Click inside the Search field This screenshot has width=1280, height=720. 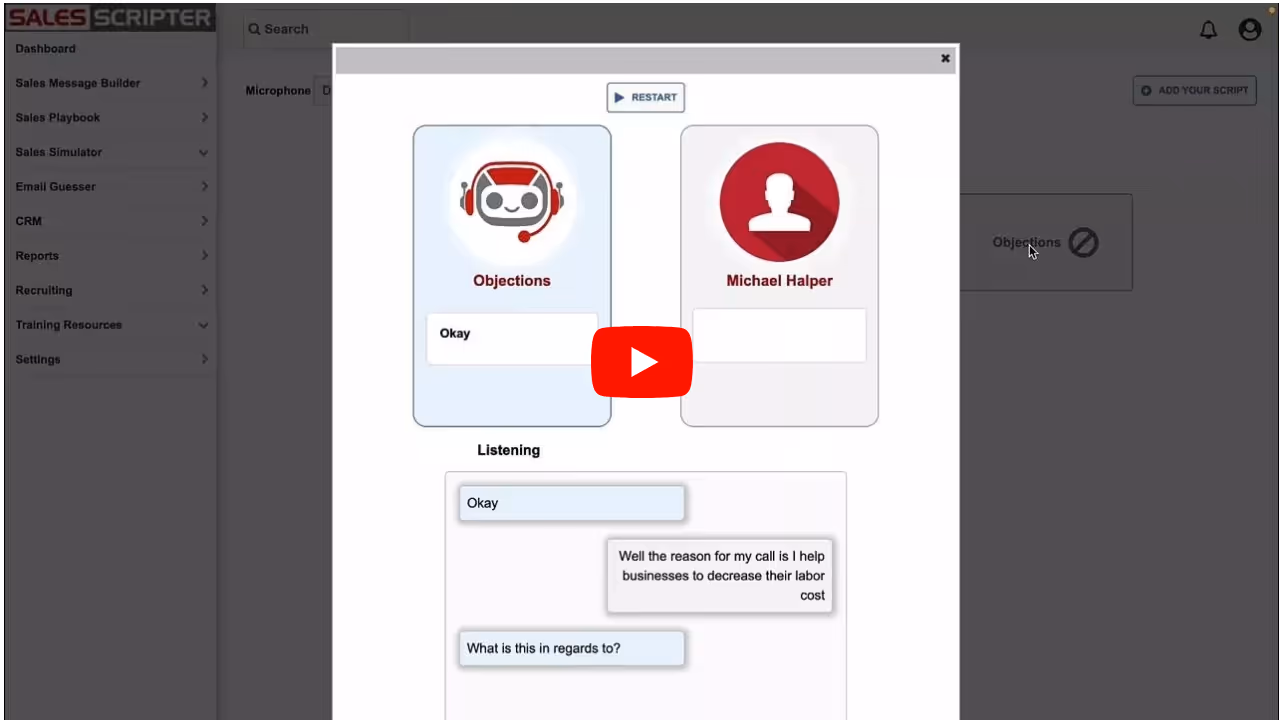326,29
